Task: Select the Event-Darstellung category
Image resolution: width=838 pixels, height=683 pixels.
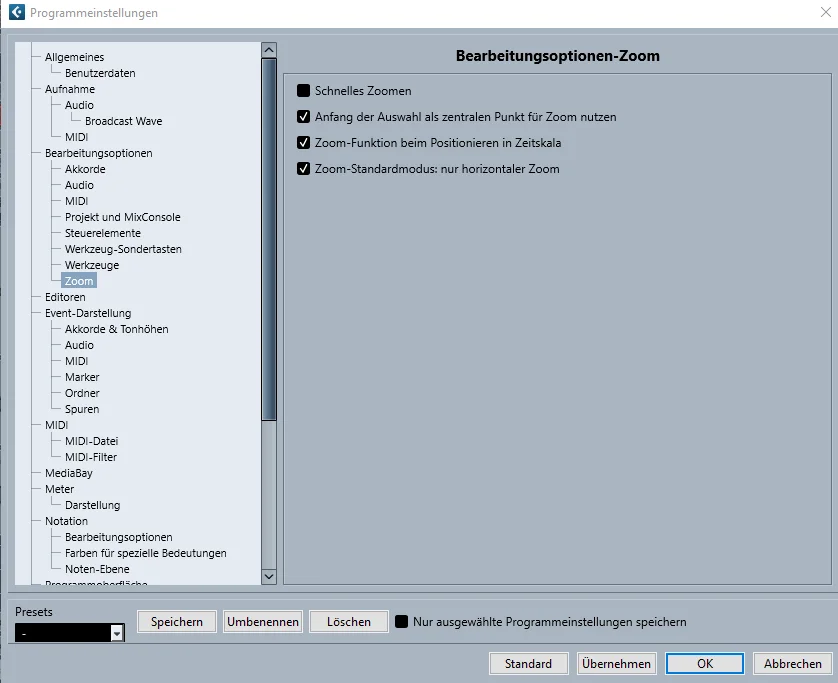Action: pyautogui.click(x=88, y=313)
